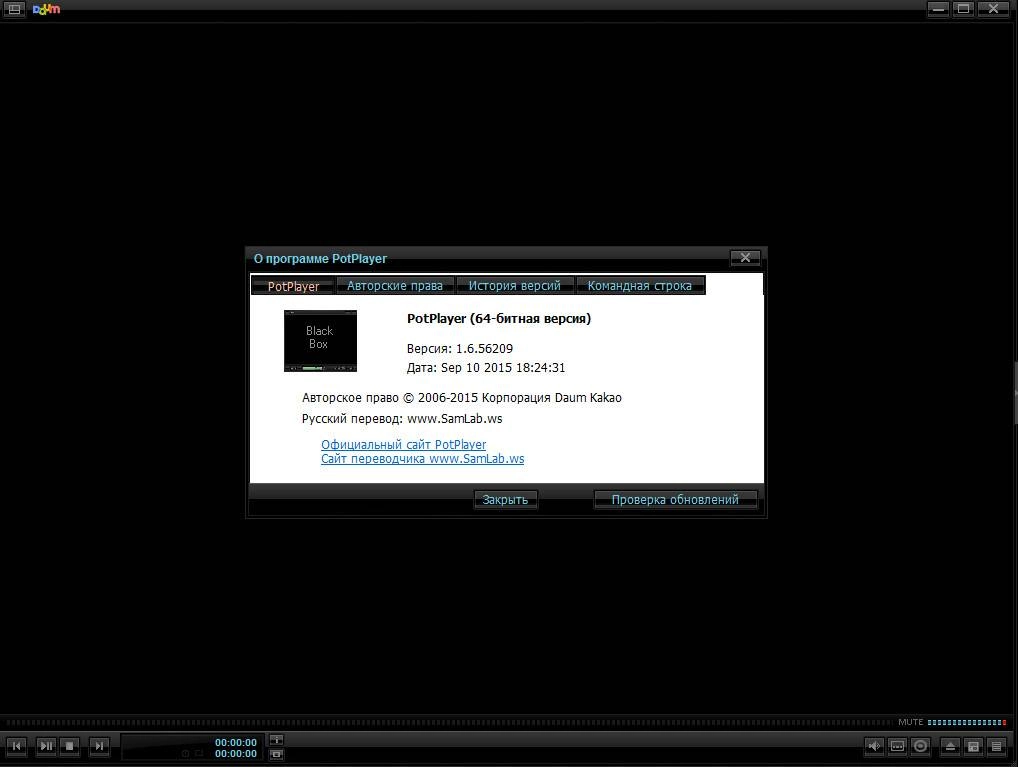Close the О программе PotPlayer dialog
The width and height of the screenshot is (1018, 767).
745,258
